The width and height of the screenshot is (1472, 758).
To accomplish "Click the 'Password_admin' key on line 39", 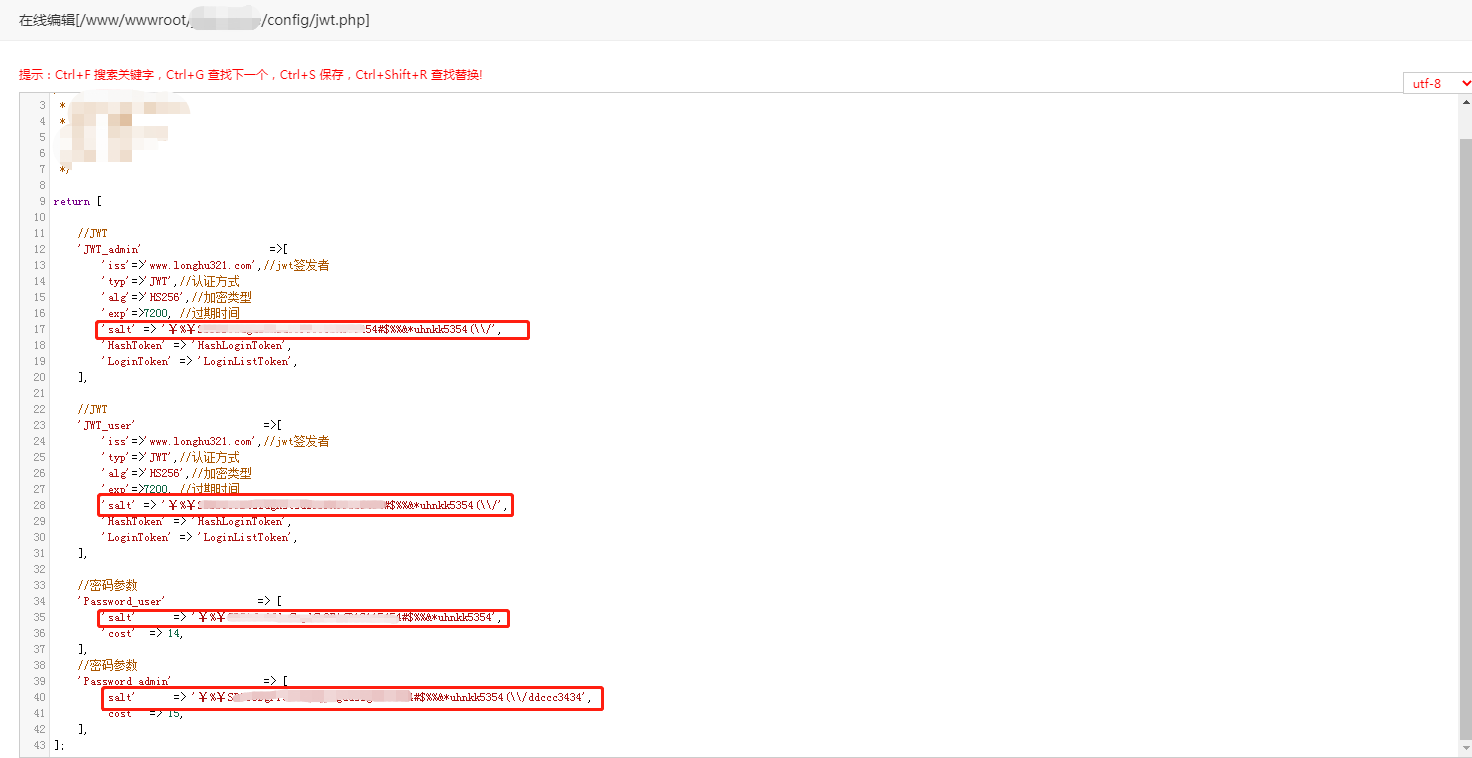I will point(124,681).
